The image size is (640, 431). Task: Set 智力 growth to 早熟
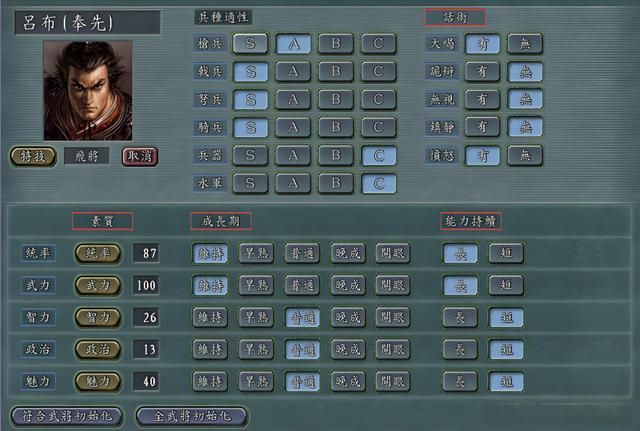(257, 318)
